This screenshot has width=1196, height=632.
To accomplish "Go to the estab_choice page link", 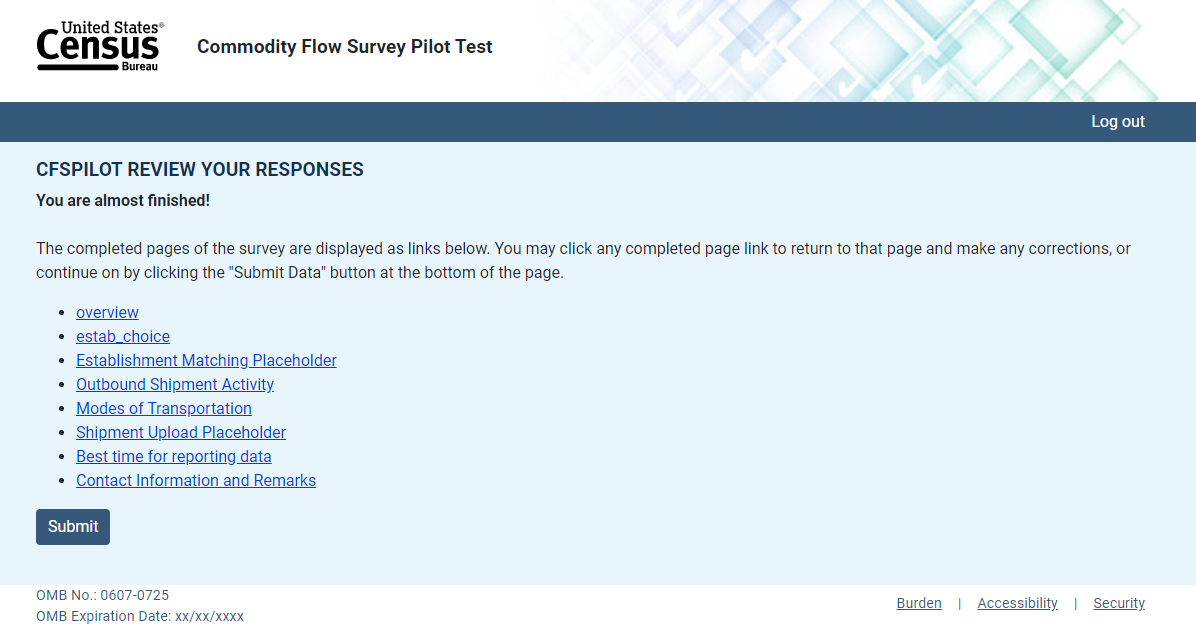I will pyautogui.click(x=123, y=337).
